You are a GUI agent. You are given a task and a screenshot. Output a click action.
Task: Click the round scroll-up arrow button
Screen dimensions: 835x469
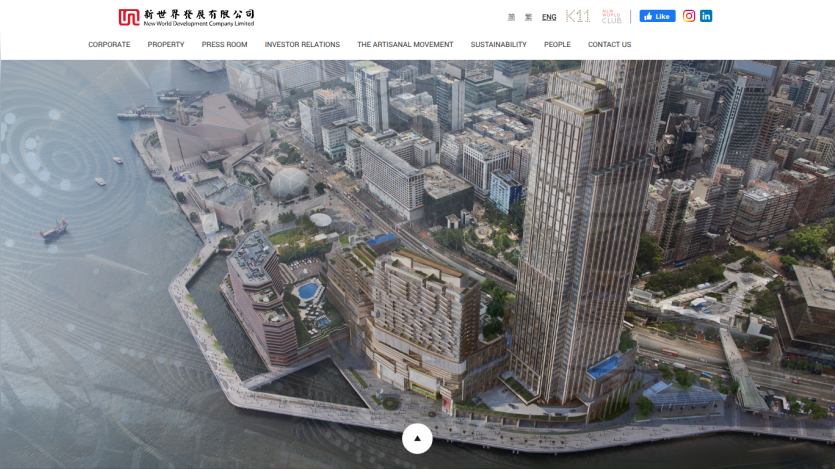417,439
